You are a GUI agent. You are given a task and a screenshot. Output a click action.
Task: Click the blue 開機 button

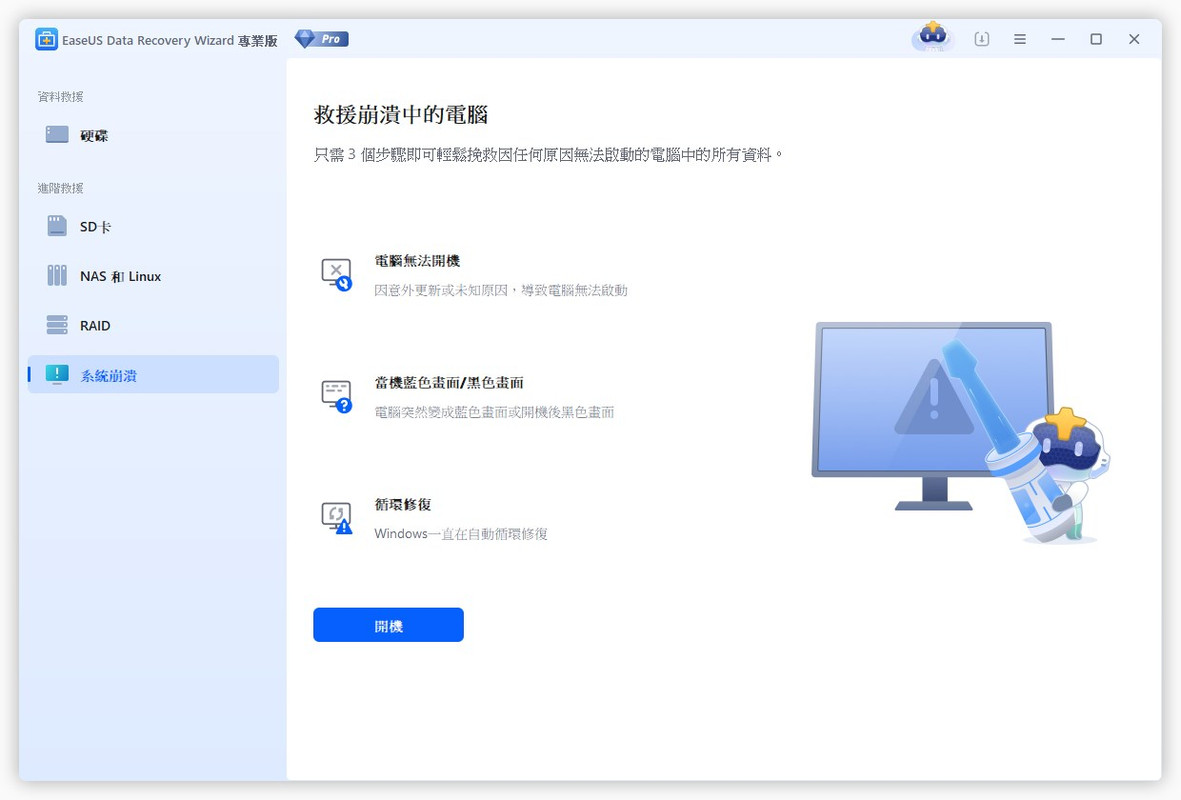389,625
